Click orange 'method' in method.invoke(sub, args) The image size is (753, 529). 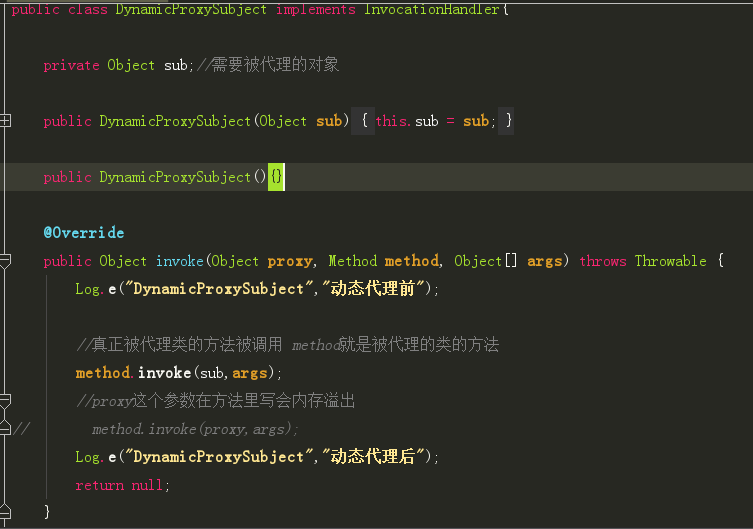click(x=103, y=373)
